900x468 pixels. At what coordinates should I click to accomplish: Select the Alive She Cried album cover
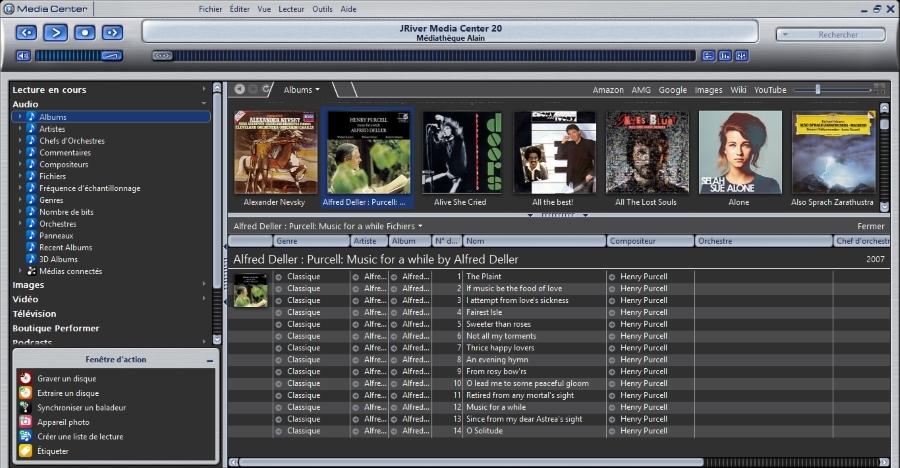click(x=461, y=152)
